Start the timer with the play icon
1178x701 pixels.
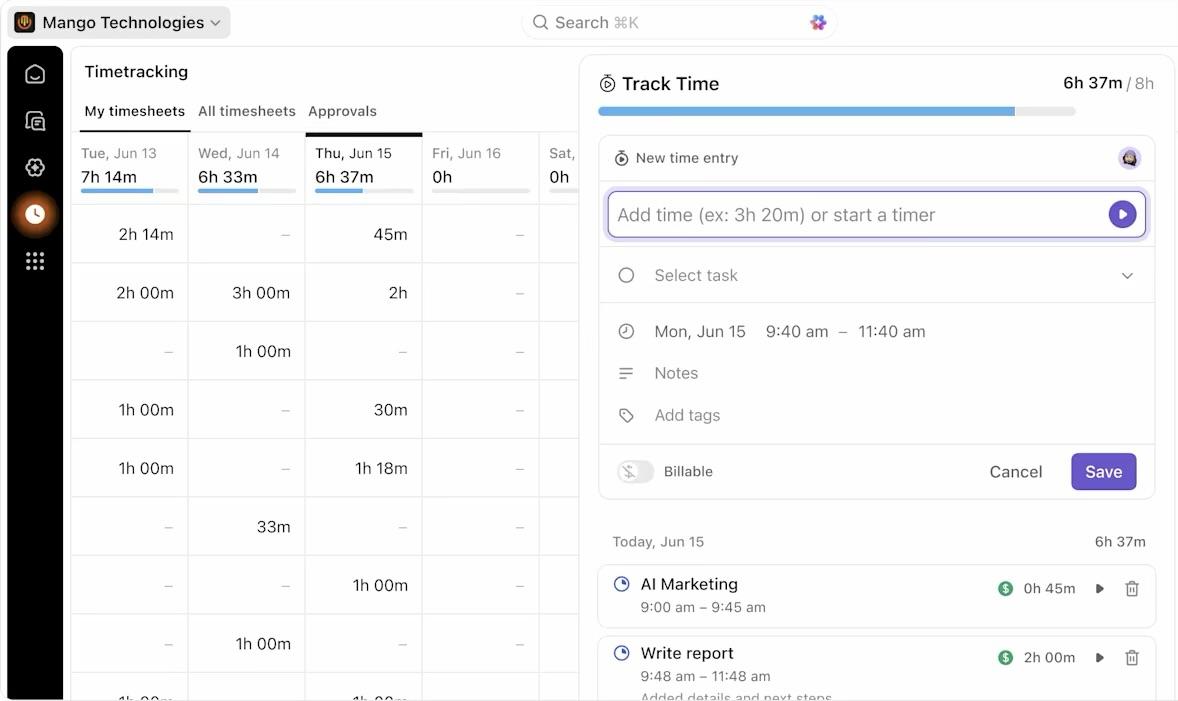tap(1121, 214)
